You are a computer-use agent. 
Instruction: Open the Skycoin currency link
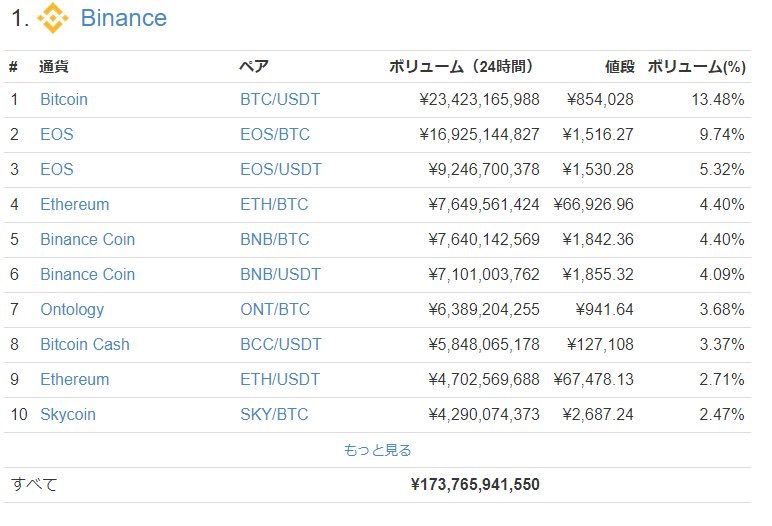[67, 415]
